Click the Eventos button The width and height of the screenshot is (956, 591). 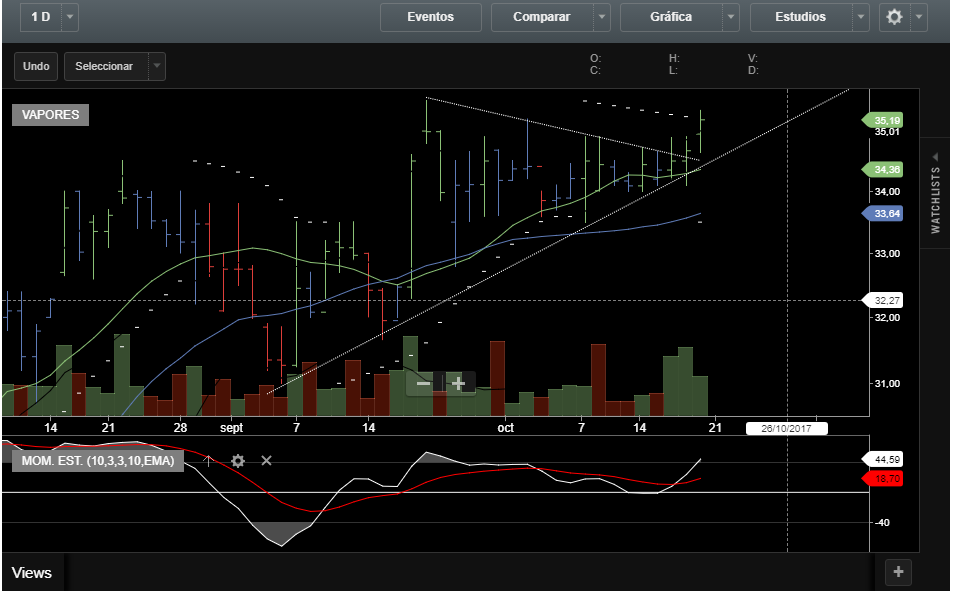430,17
